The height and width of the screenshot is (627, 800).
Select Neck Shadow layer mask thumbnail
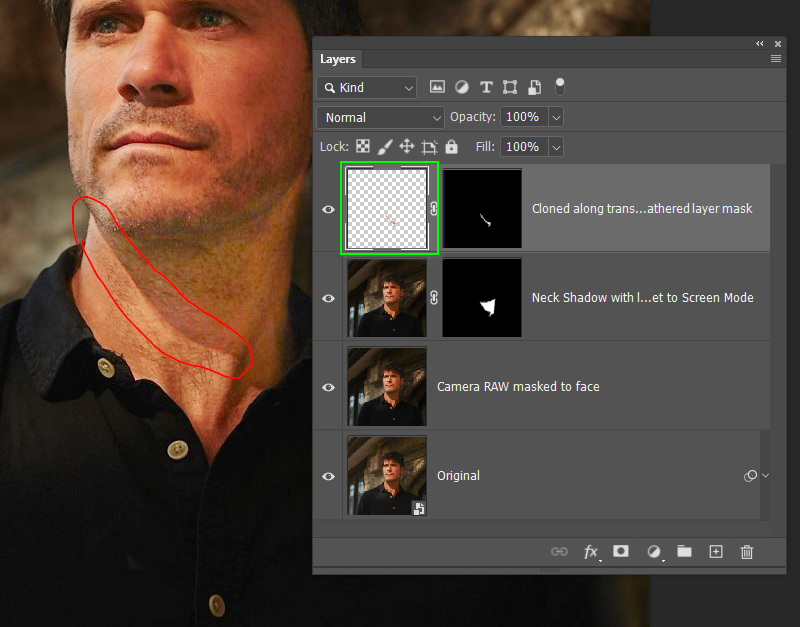pos(482,297)
